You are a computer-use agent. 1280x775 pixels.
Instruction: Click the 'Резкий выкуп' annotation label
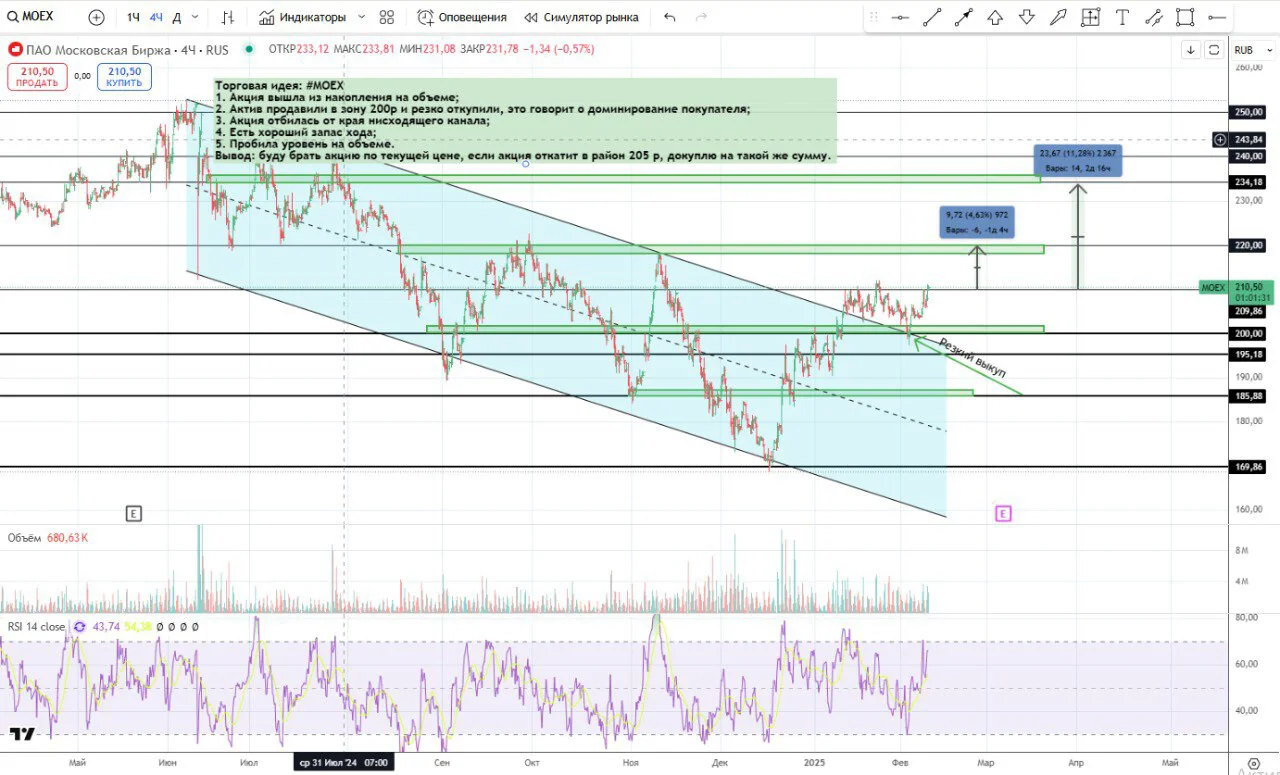pyautogui.click(x=971, y=358)
